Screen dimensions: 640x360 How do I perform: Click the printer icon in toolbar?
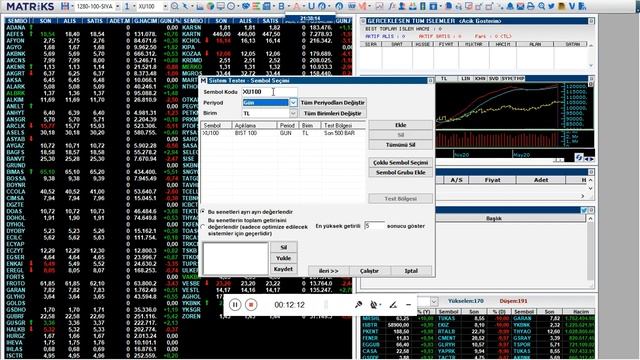(531, 7)
